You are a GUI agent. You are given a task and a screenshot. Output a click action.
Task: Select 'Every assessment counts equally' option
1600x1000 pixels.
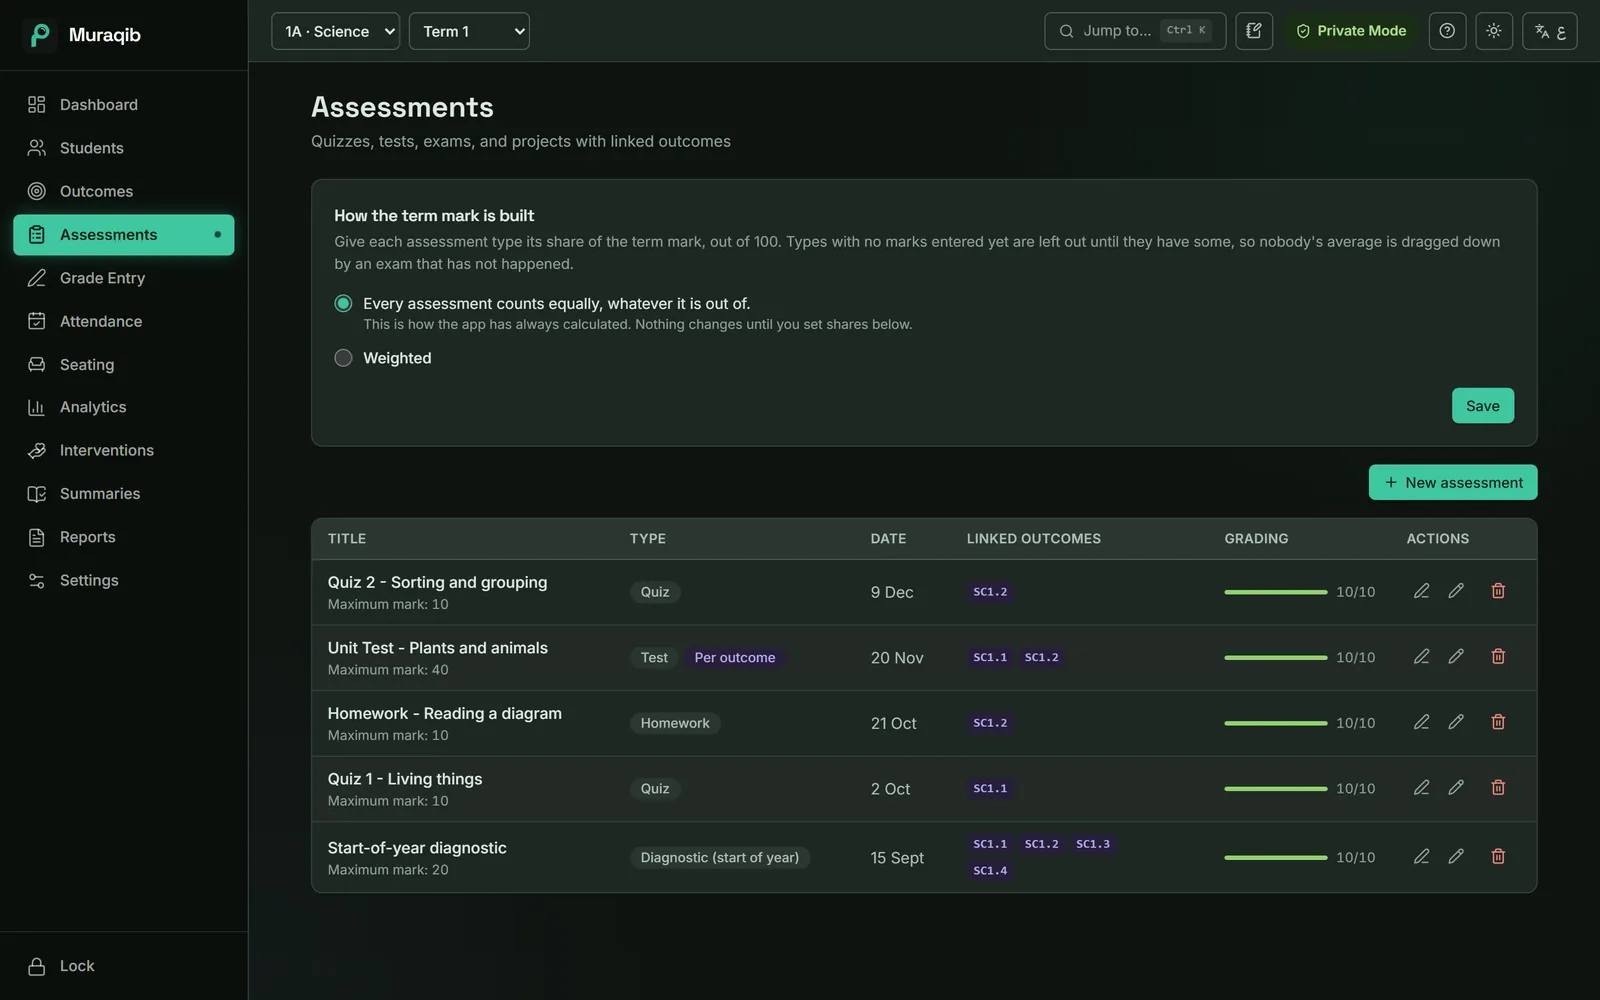(x=343, y=303)
